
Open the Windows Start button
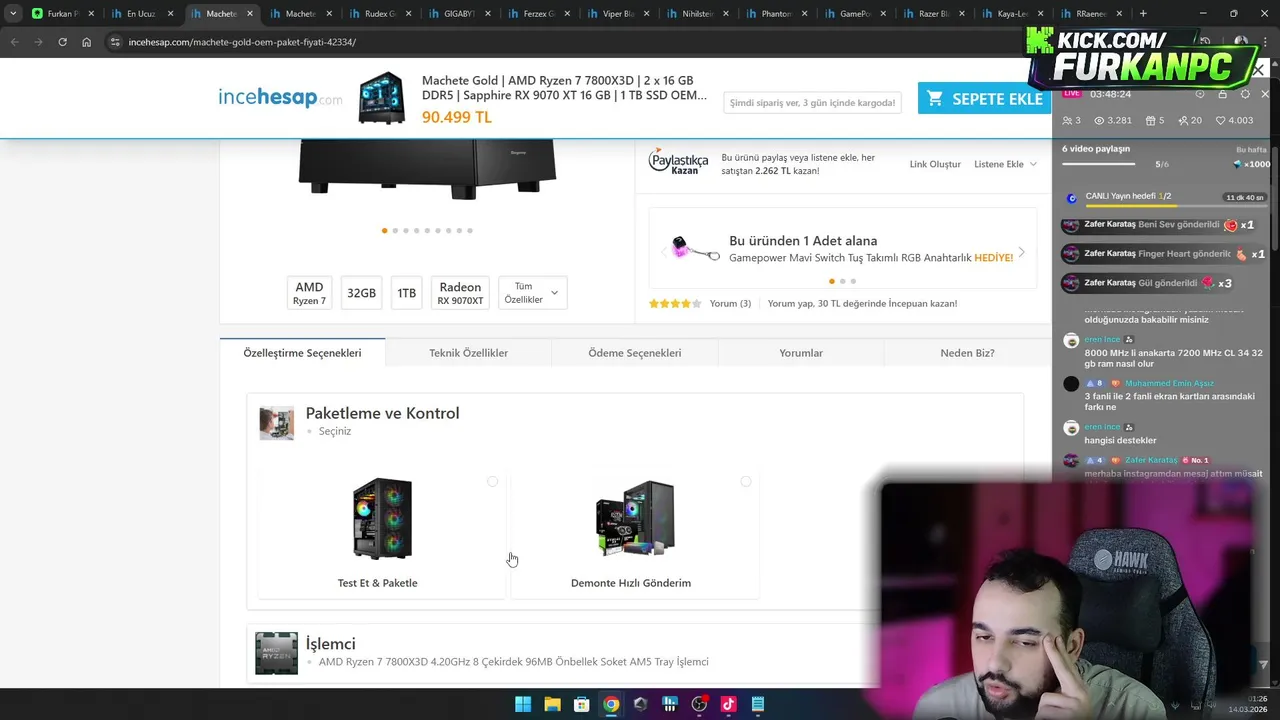523,704
